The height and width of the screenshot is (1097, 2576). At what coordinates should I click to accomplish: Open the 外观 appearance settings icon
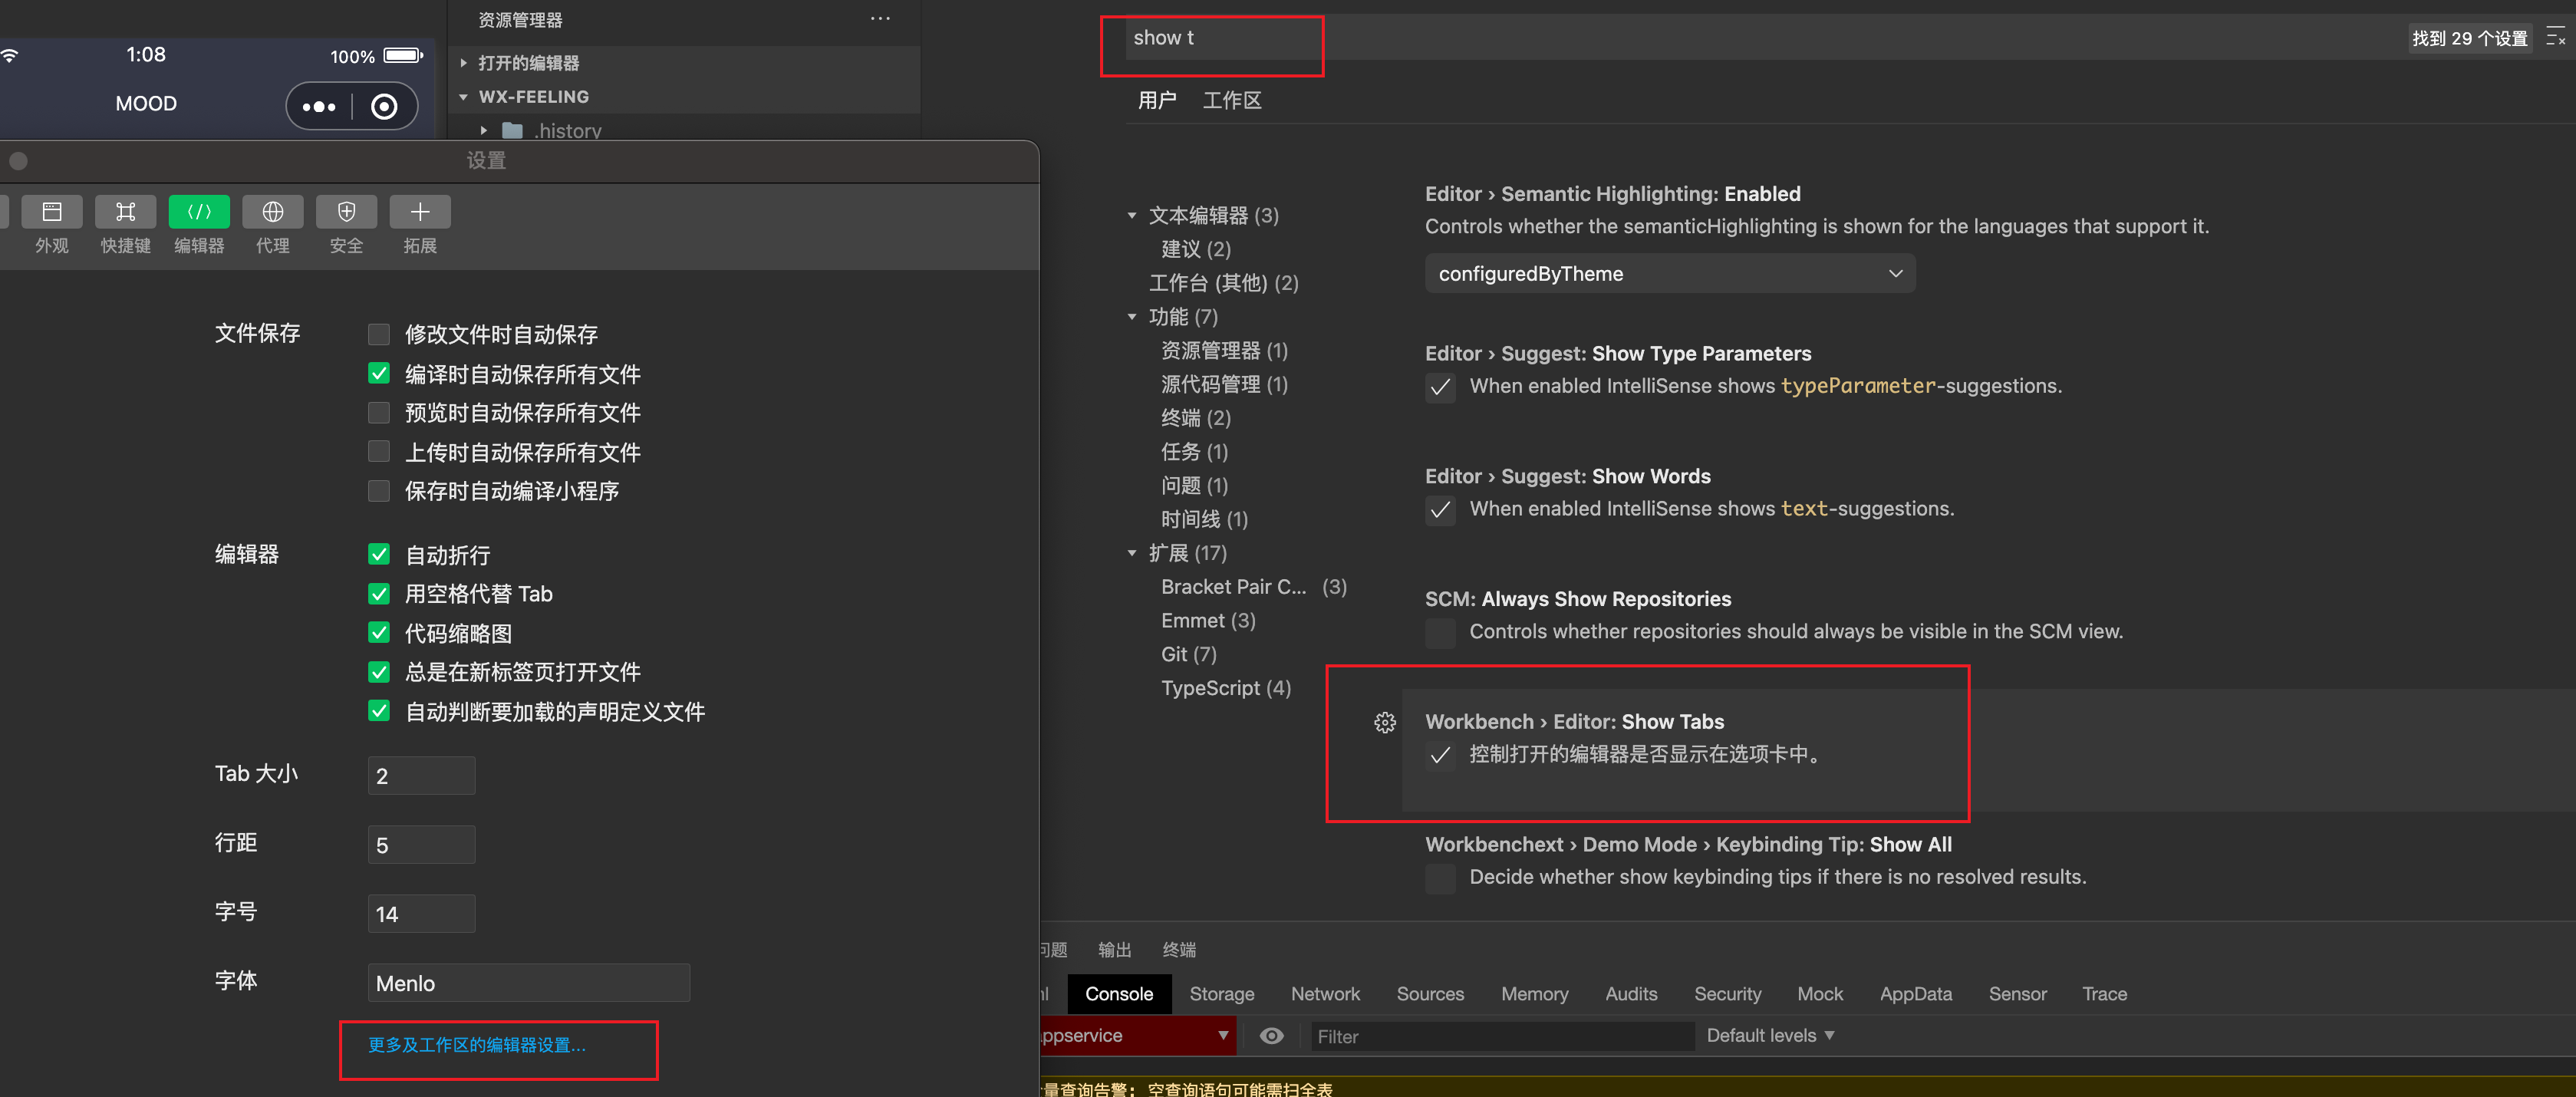tap(52, 212)
